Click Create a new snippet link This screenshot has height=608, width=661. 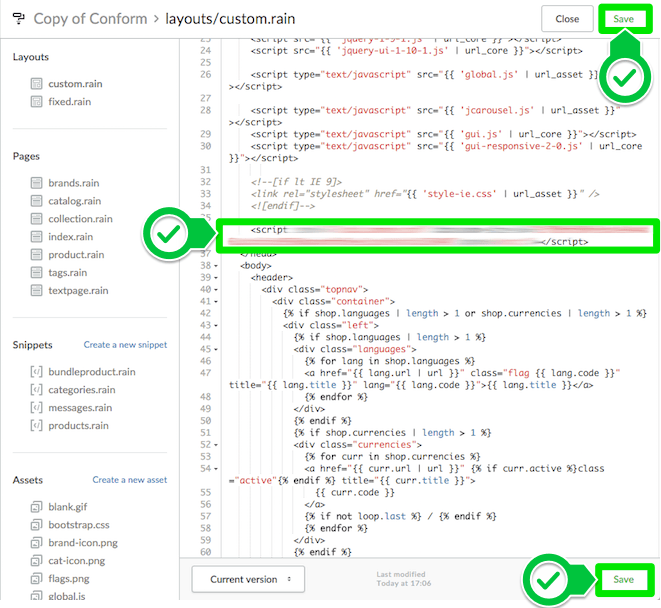125,345
